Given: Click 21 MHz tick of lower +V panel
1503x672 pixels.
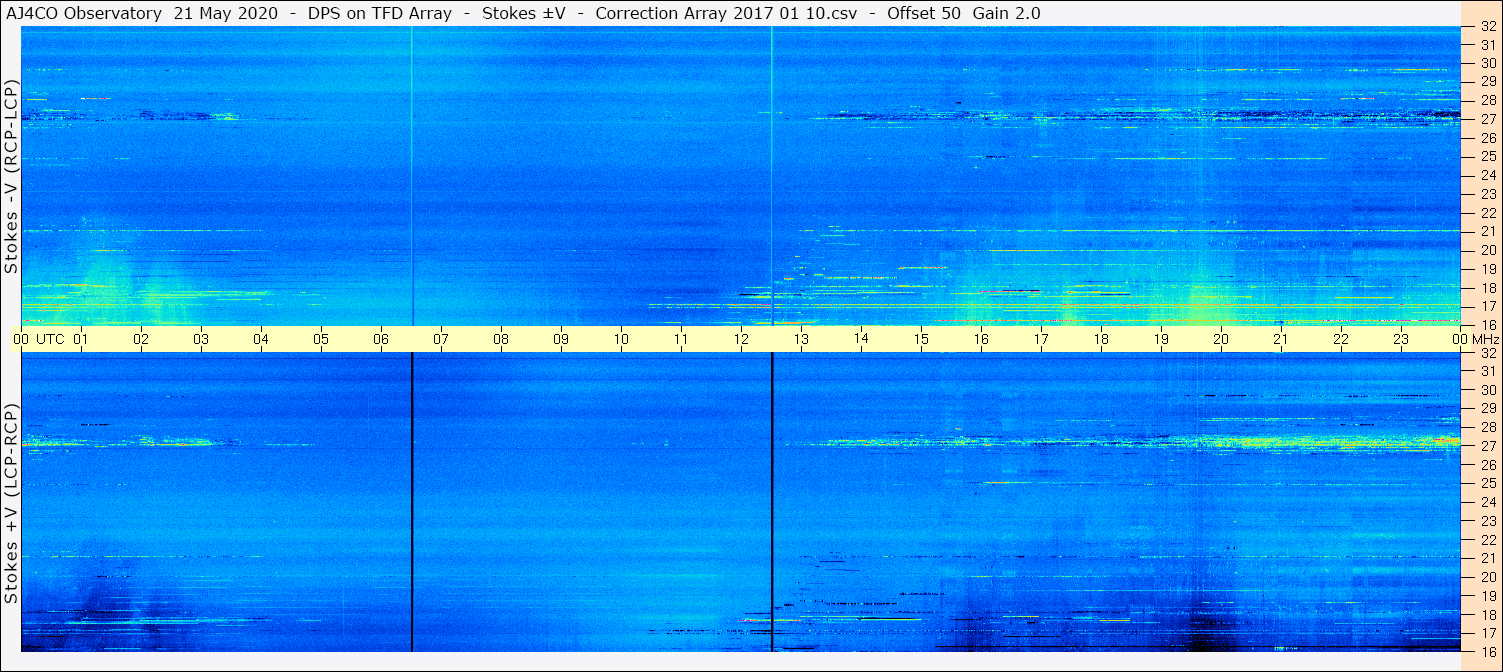Looking at the screenshot, I should [1487, 558].
